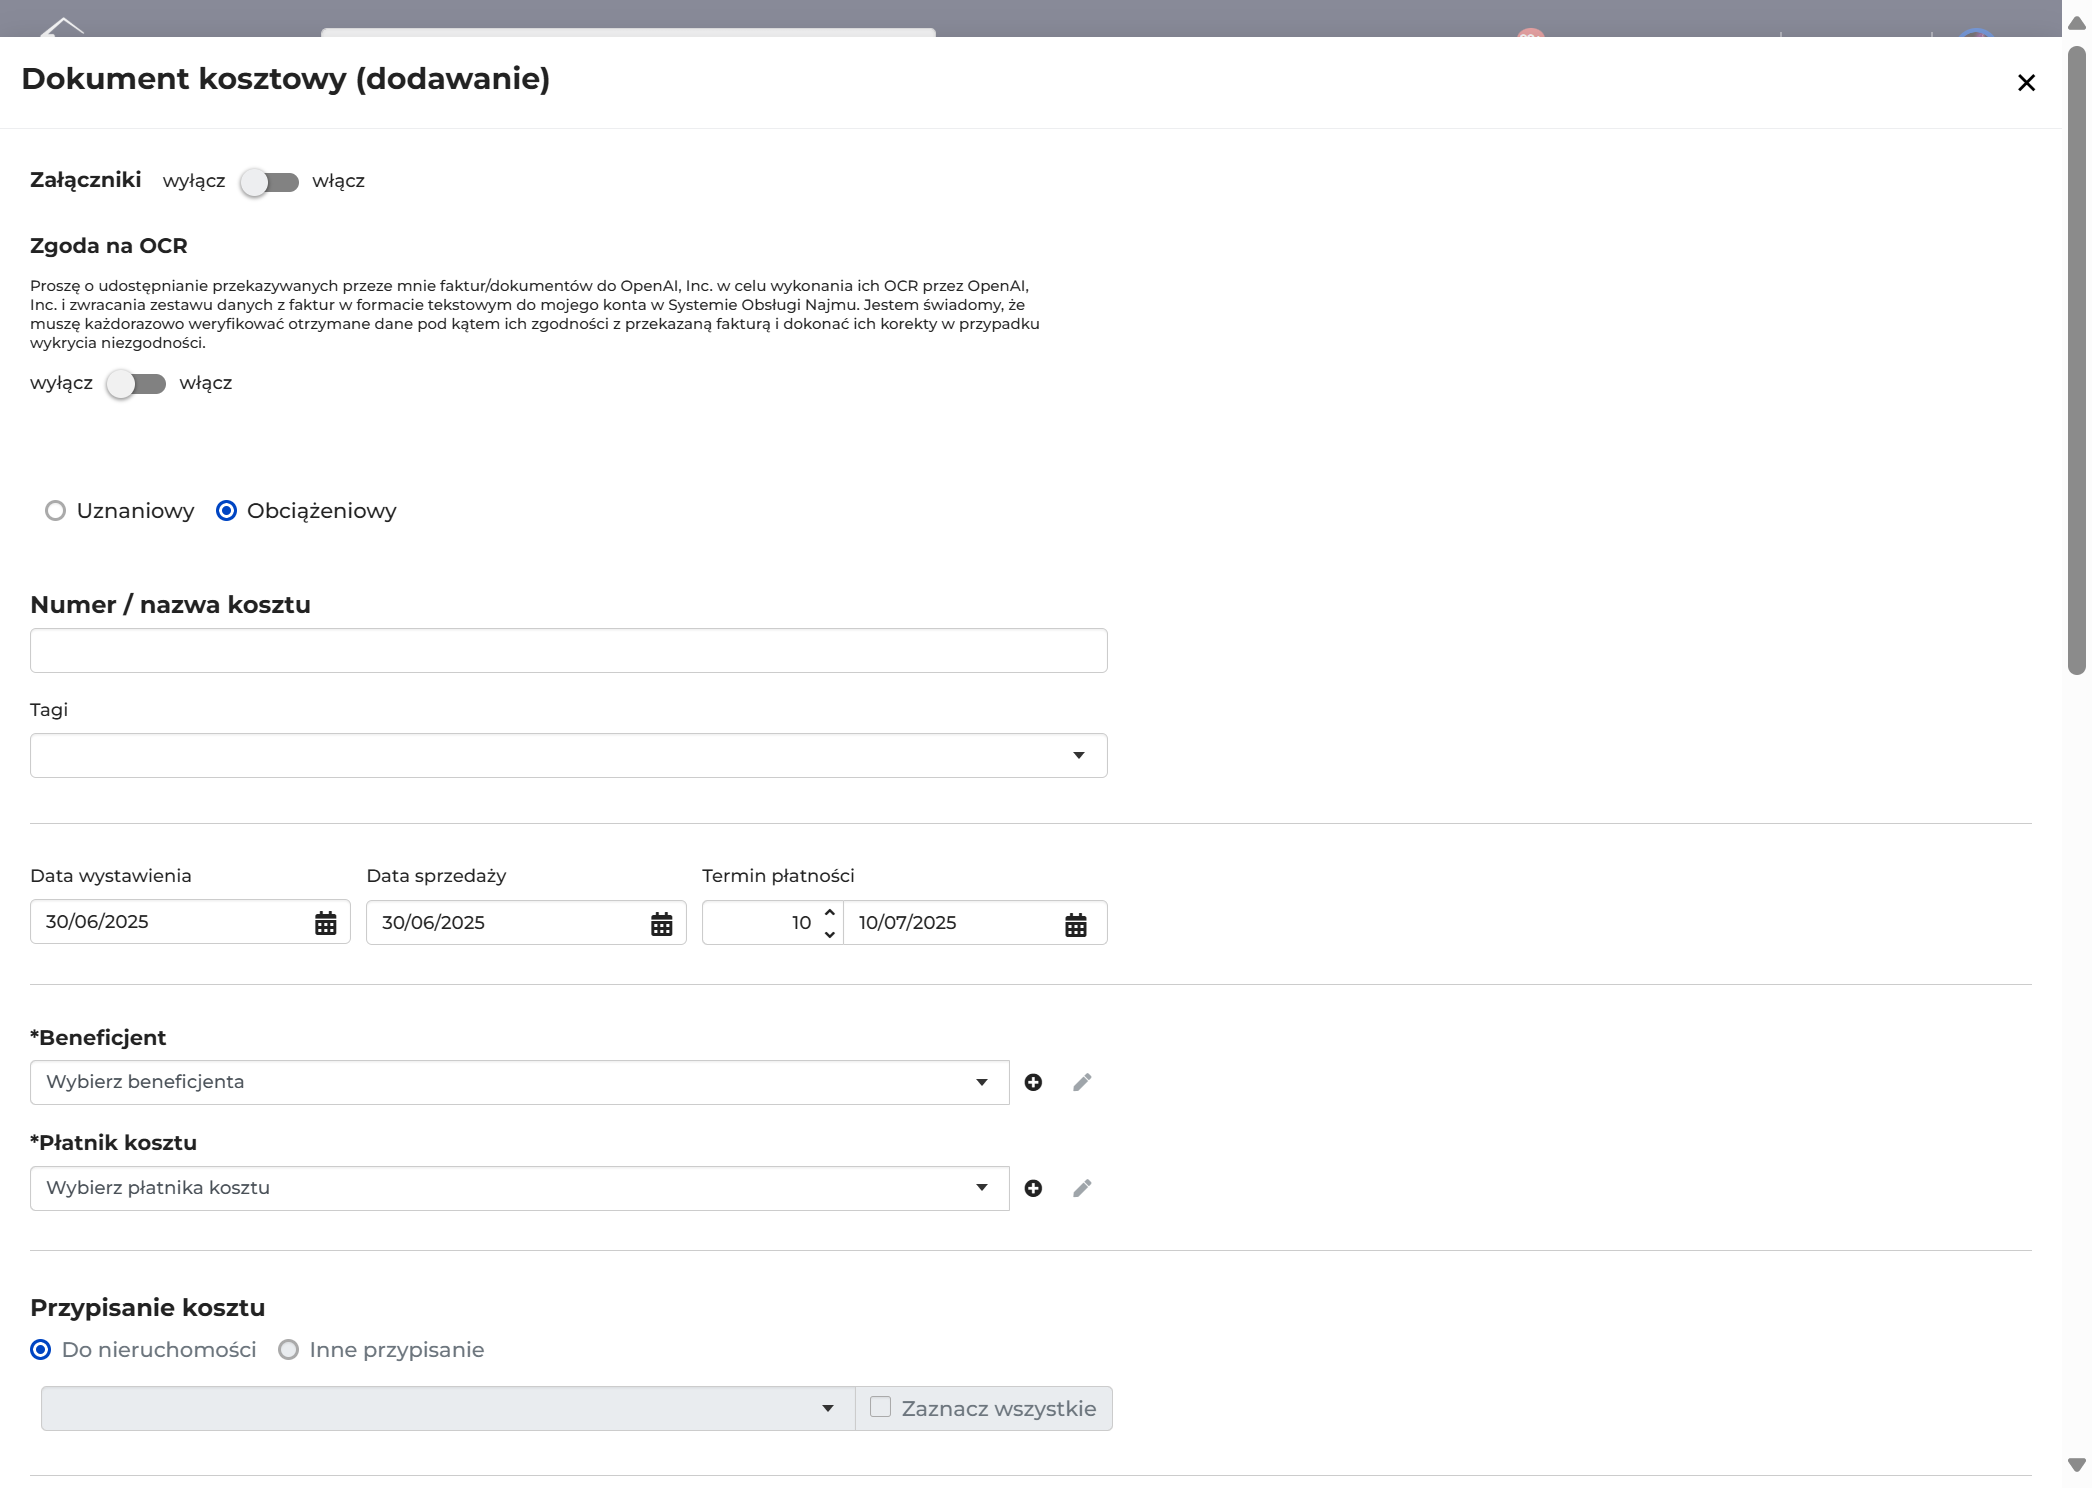Click the scrollbar down arrow
Screen dimensions: 2092x1488
(x=2077, y=1465)
